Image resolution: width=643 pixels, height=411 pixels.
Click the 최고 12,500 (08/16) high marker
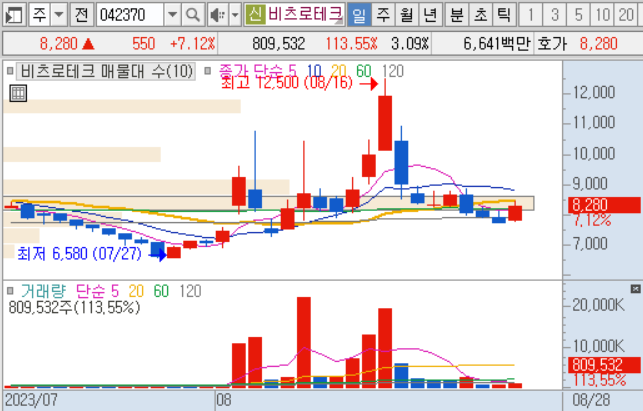pos(287,83)
